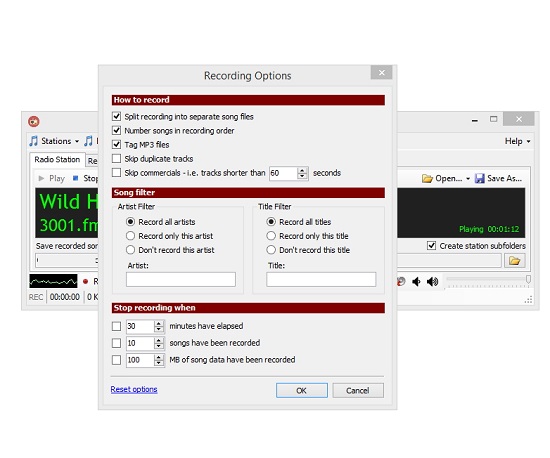Click the Open folder icon

coord(427,179)
